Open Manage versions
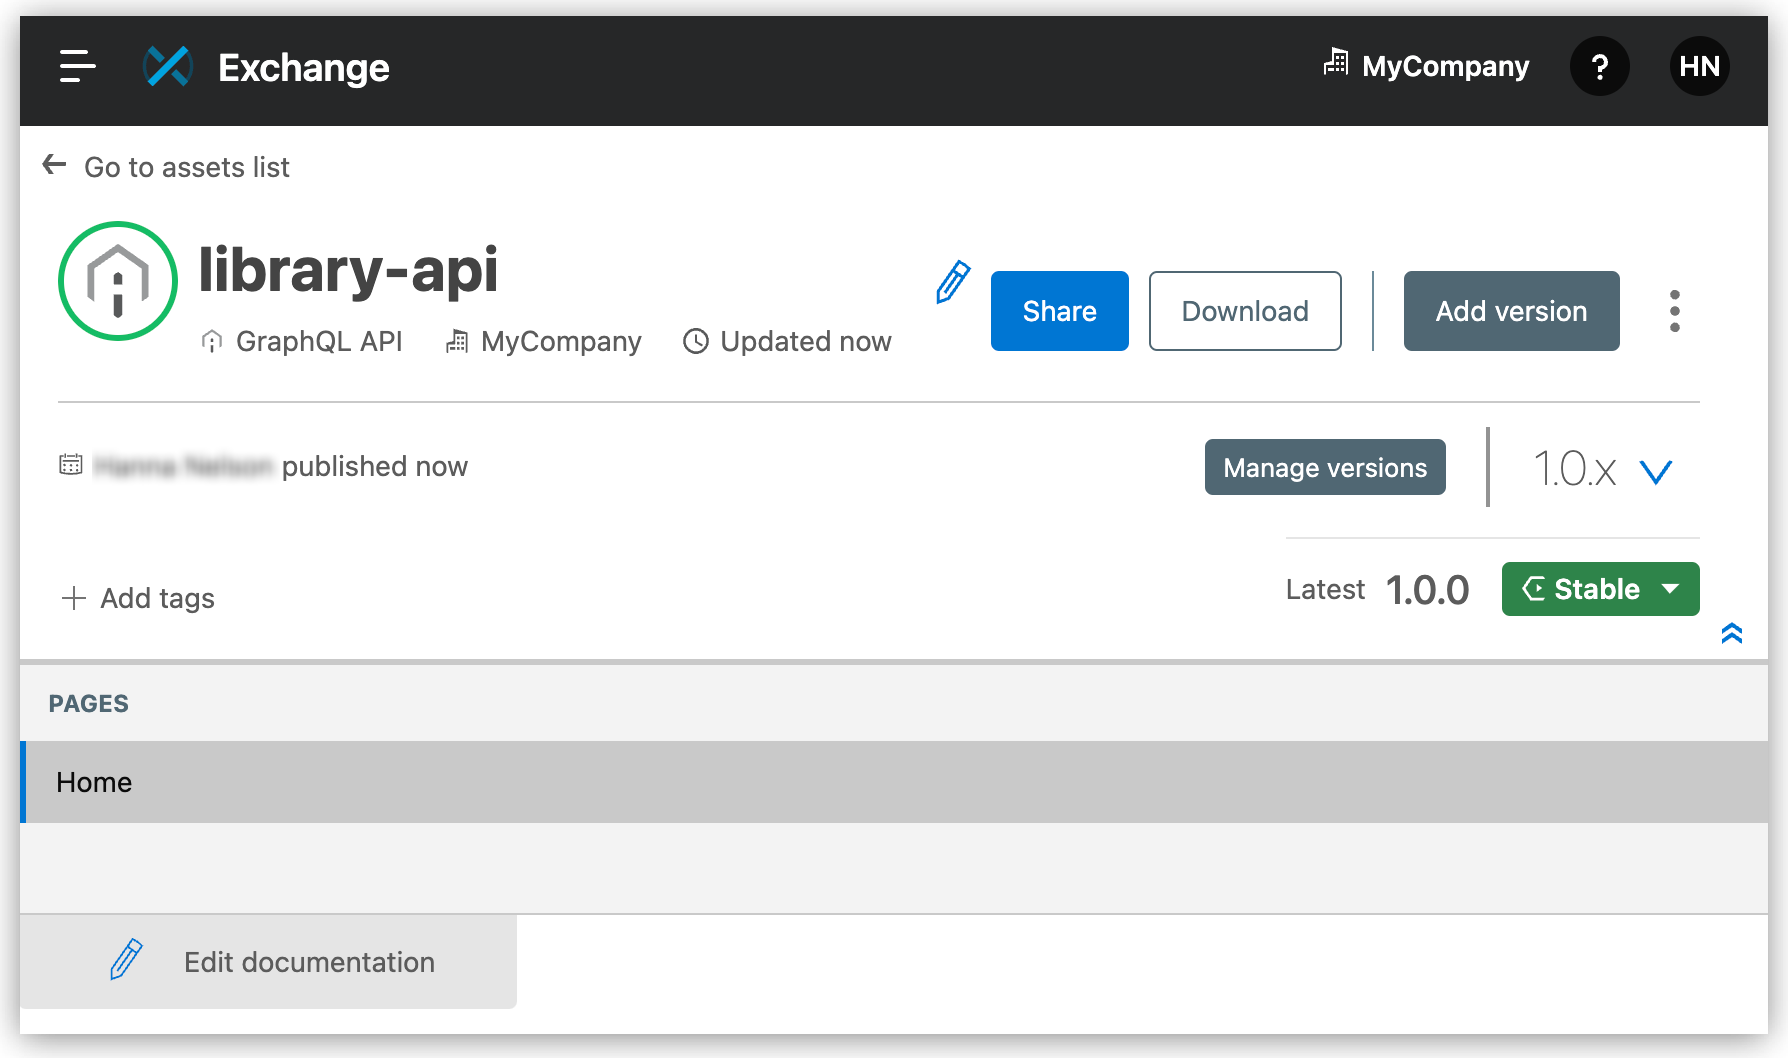The height and width of the screenshot is (1058, 1788). (x=1324, y=467)
